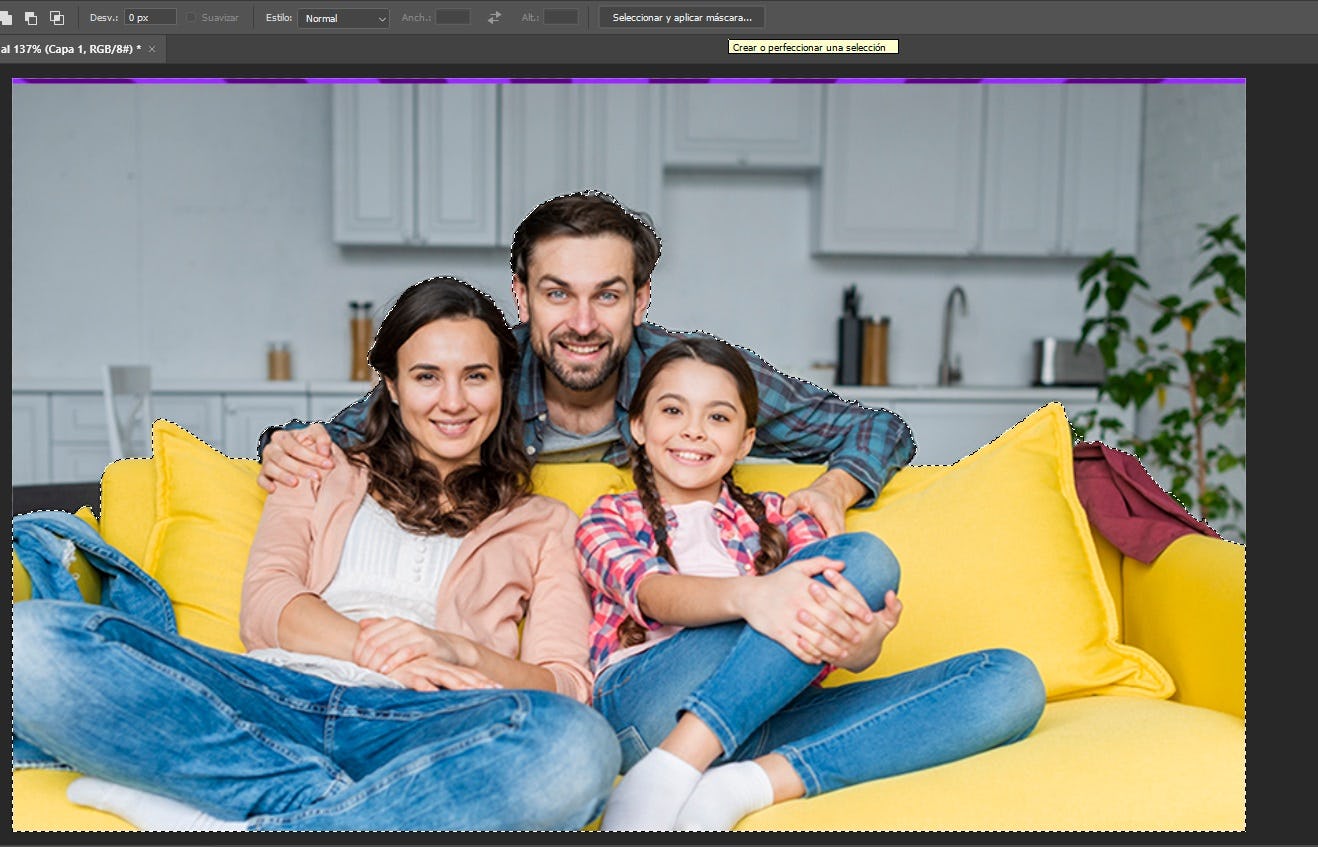
Task: Select the Subtract from selection mode icon
Action: [31, 18]
